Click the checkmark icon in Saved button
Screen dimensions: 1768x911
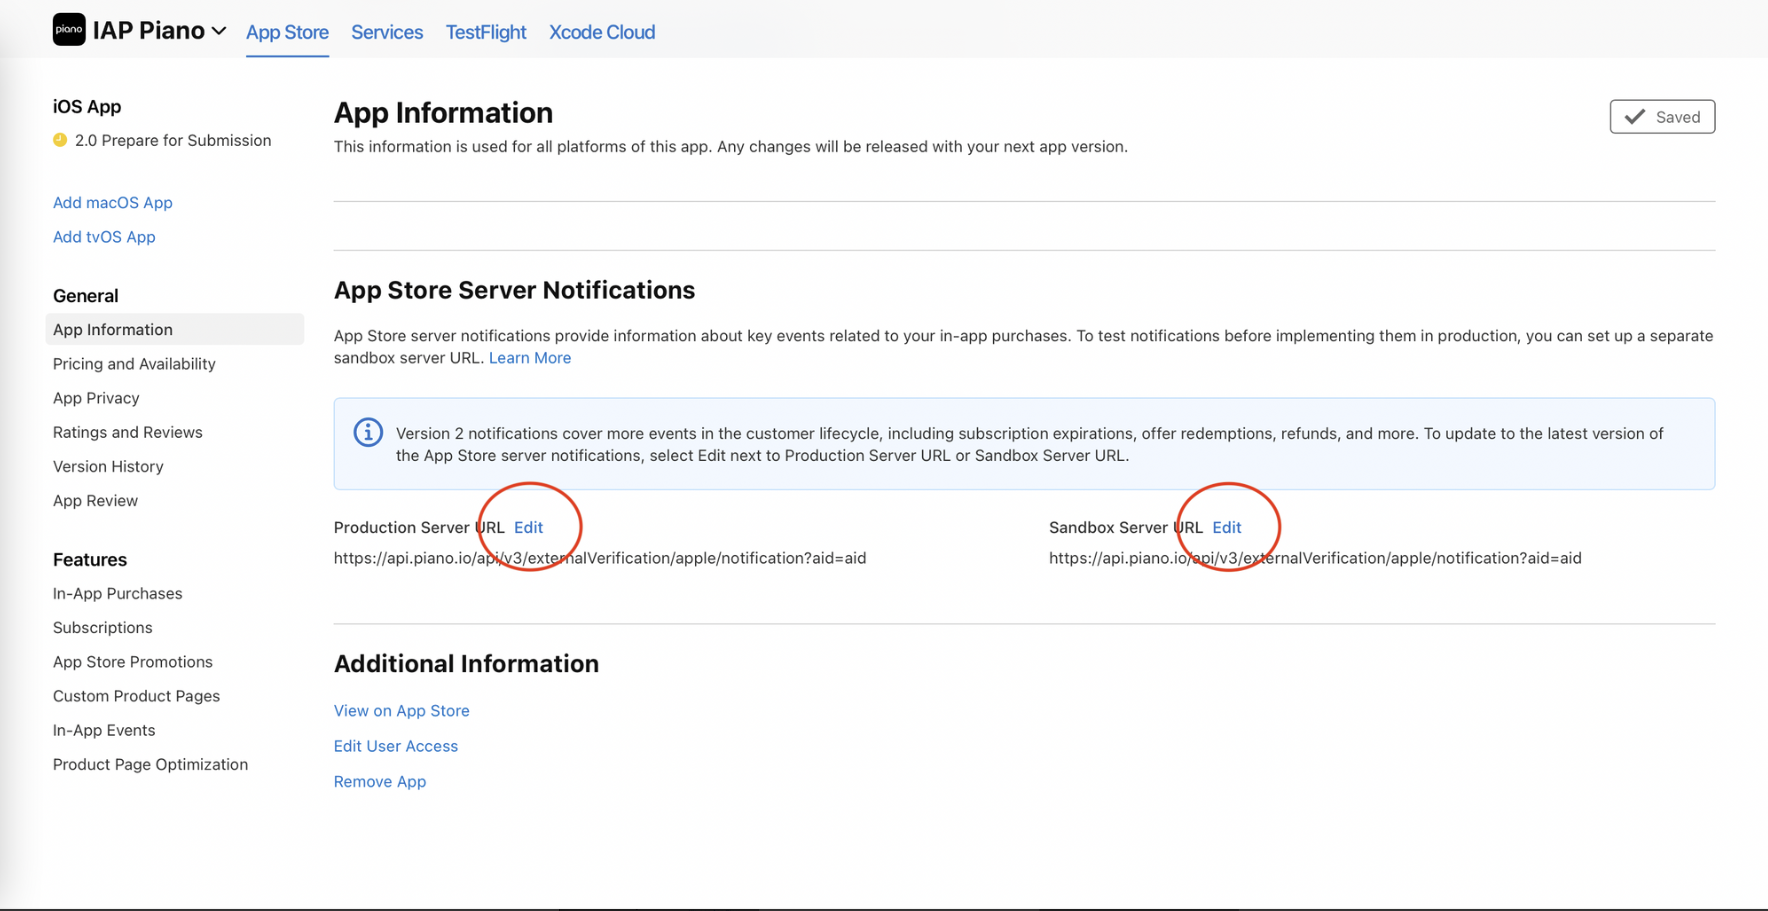point(1635,117)
